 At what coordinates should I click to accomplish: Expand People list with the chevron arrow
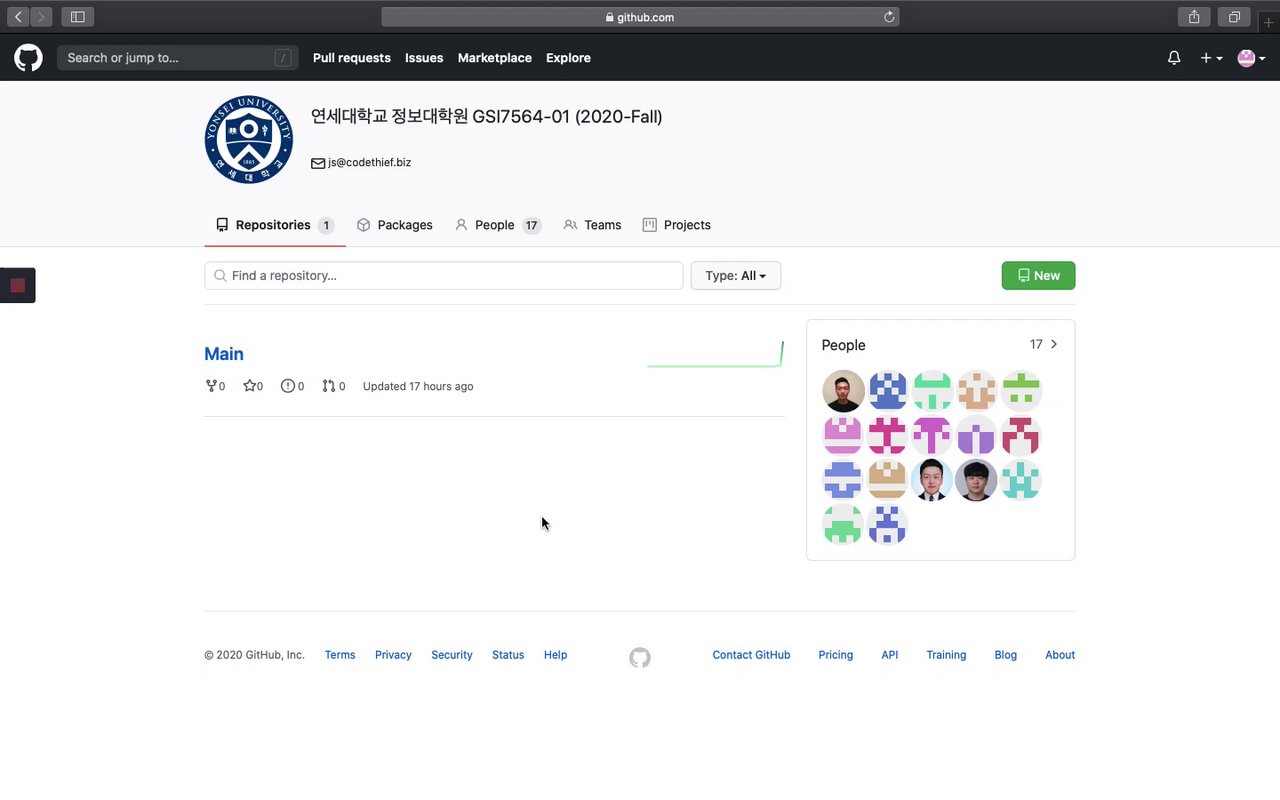tap(1054, 344)
